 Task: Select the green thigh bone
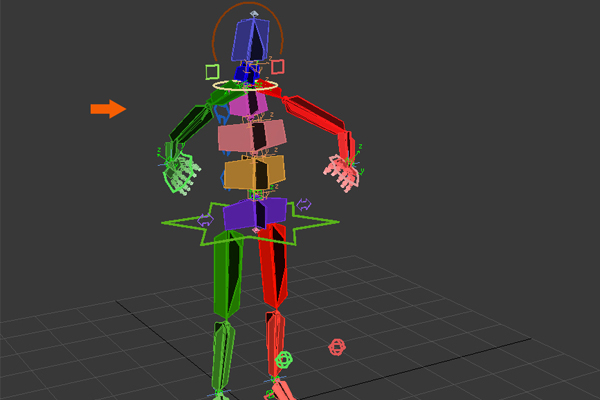[227, 274]
